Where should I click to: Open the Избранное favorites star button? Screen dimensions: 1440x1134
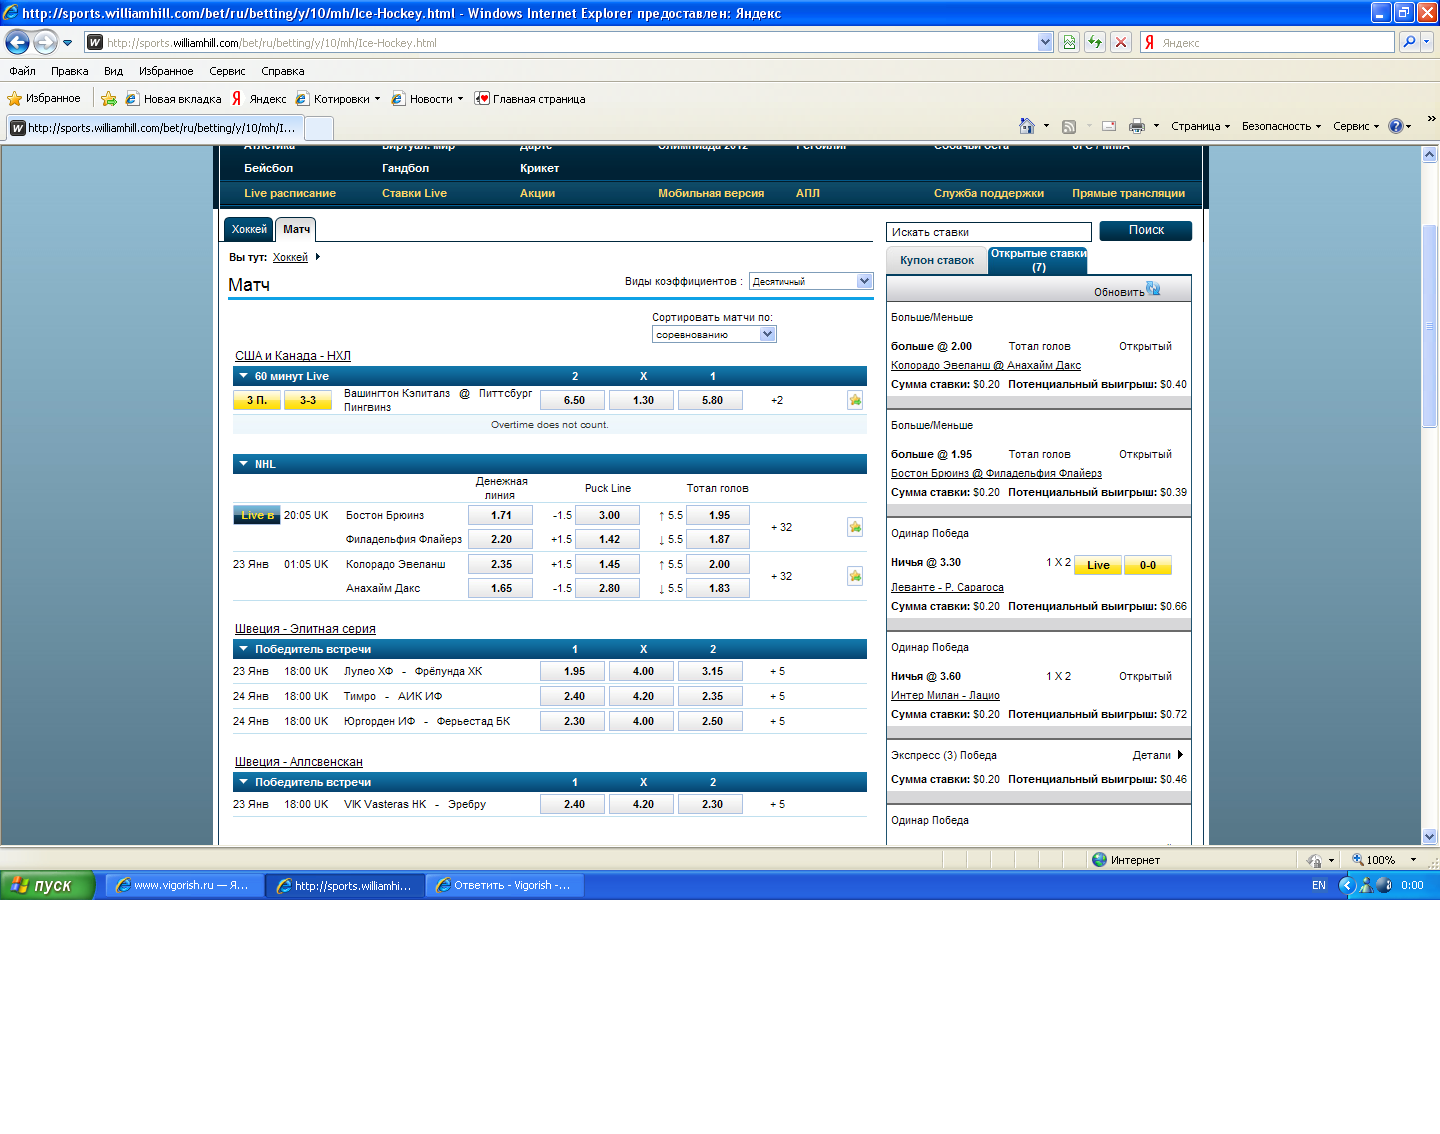point(44,98)
